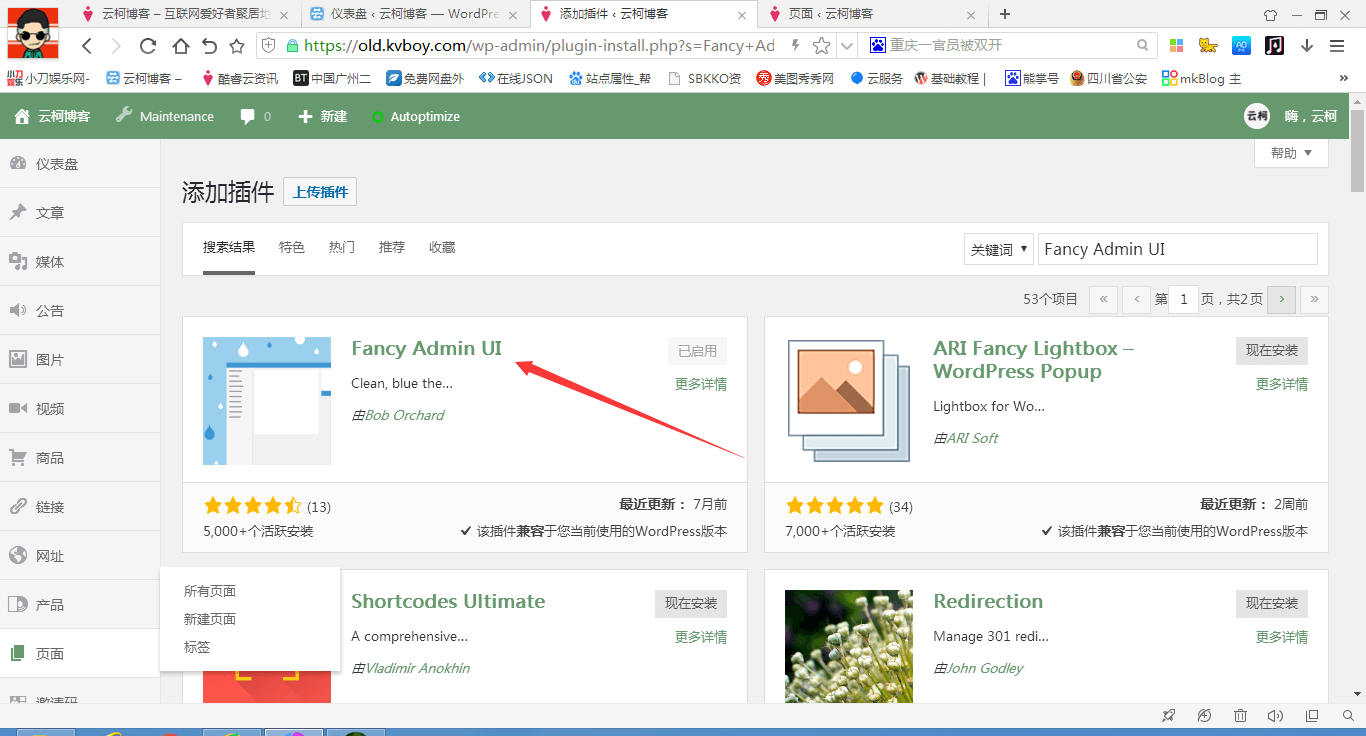Click the browser forward arrow
The image size is (1366, 736).
point(116,46)
